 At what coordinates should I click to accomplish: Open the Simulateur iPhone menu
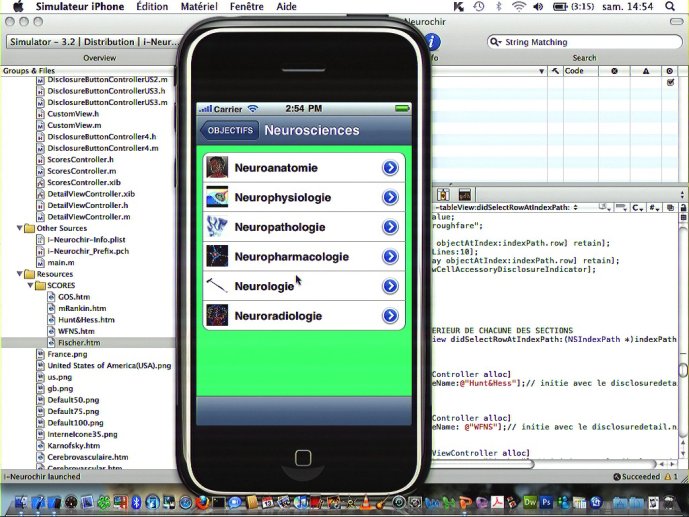tap(80, 7)
